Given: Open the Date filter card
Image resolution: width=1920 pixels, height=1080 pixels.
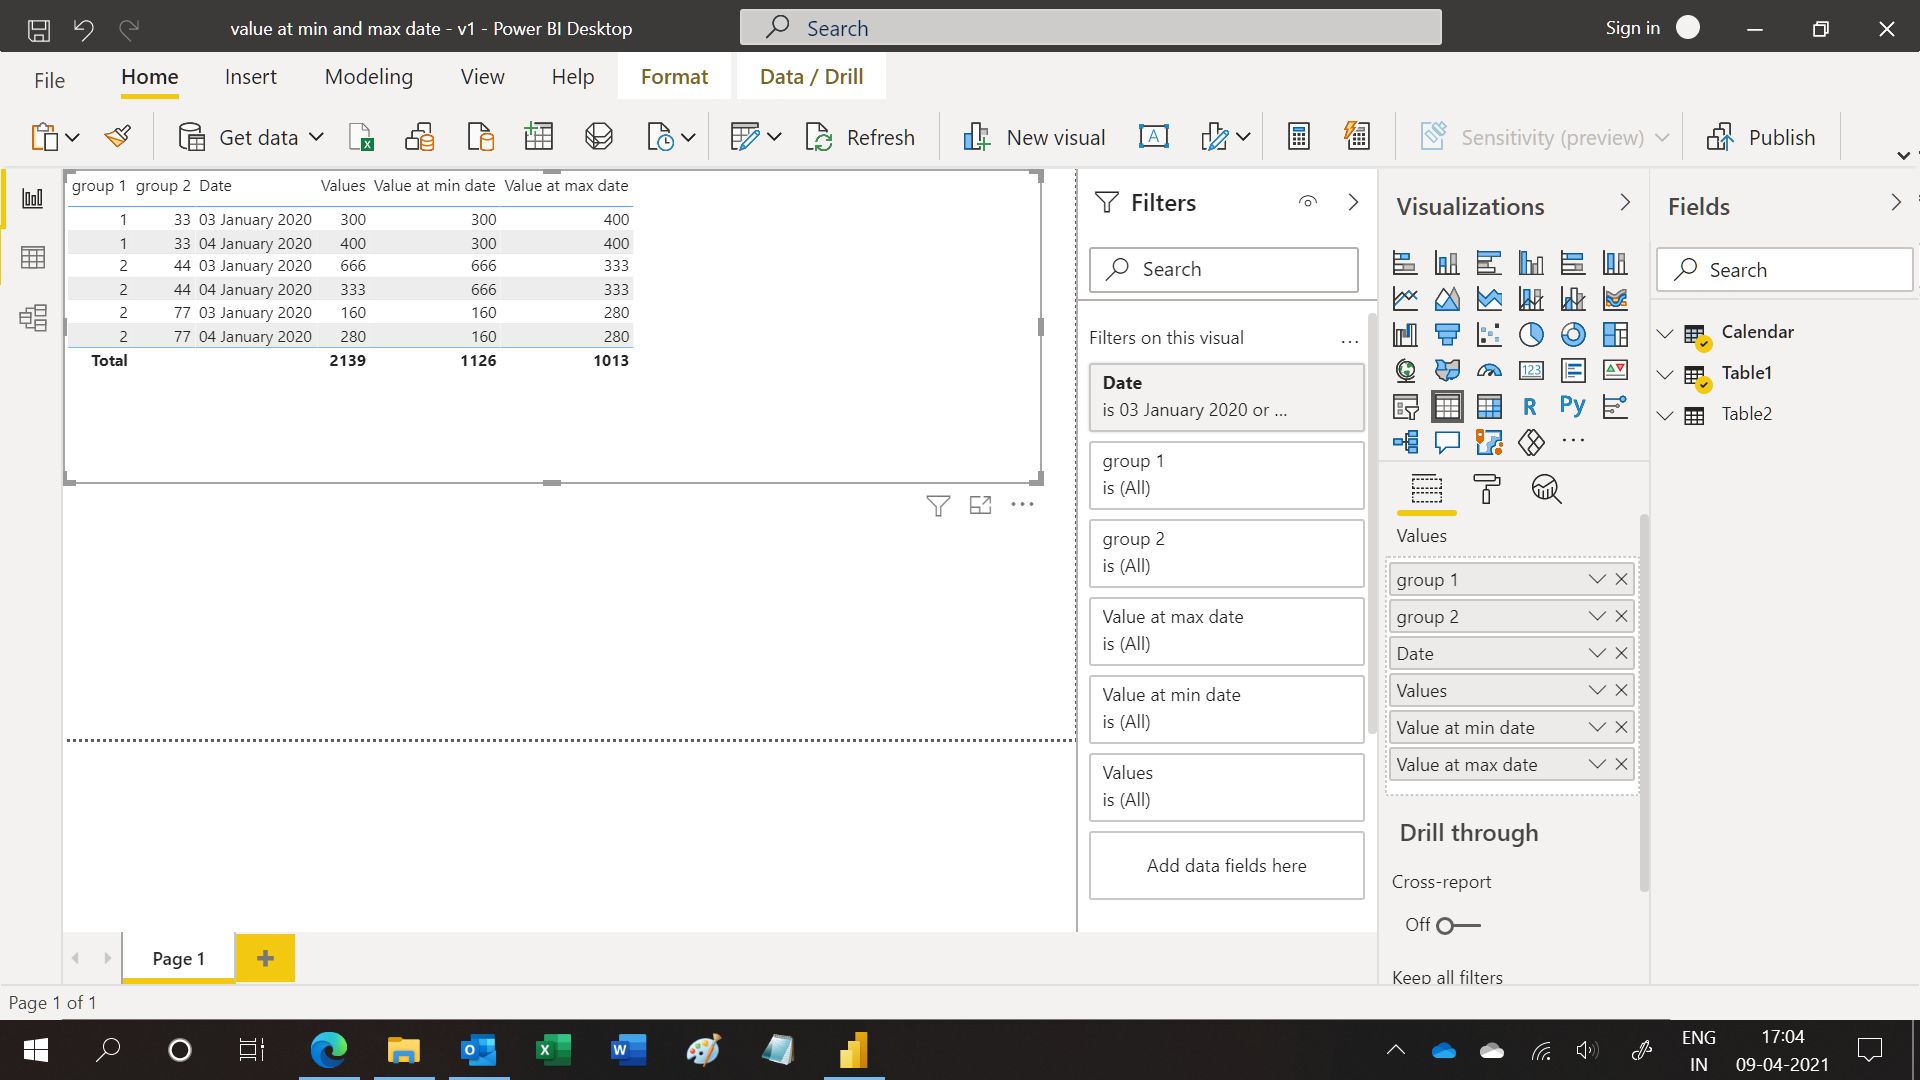Looking at the screenshot, I should (x=1226, y=397).
